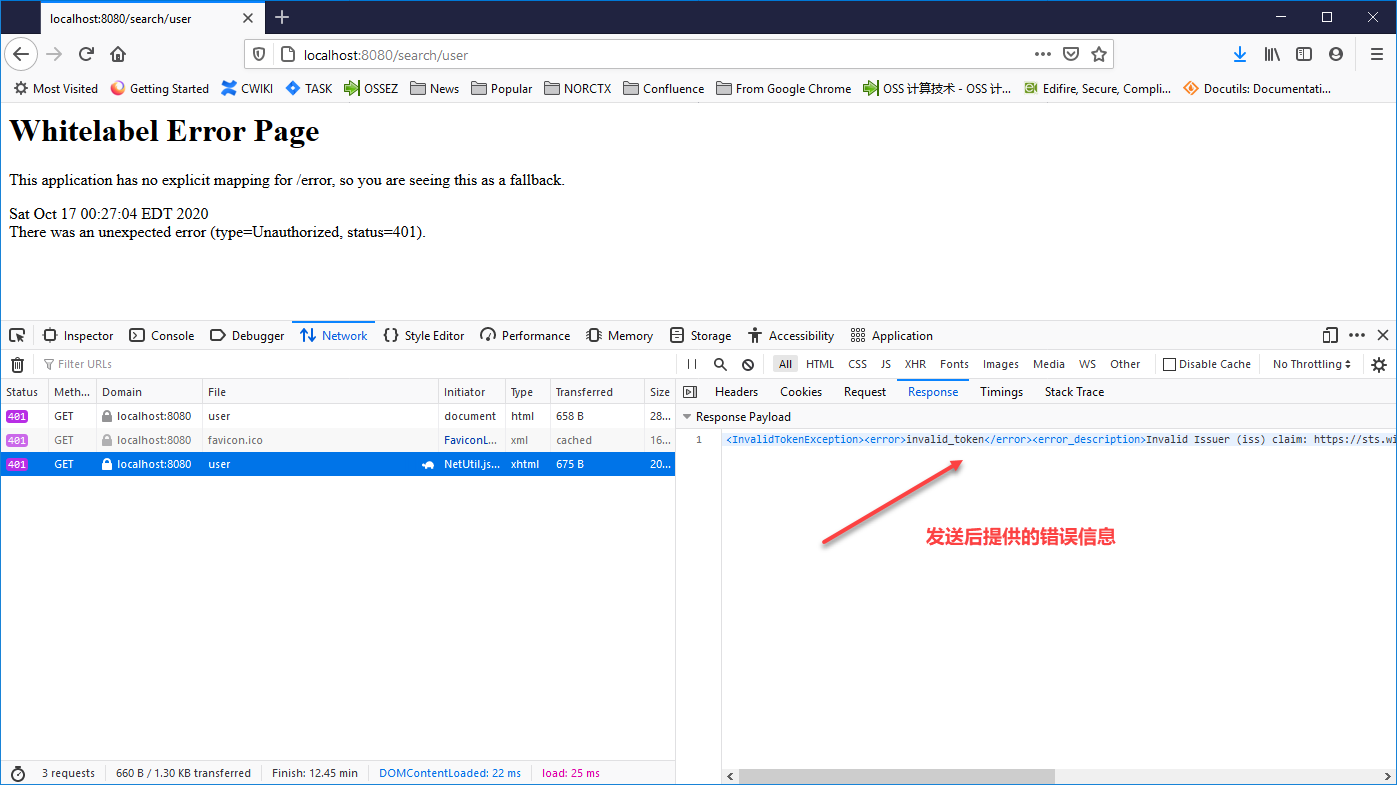Bookmark this page with the star icon
The width and height of the screenshot is (1397, 785).
(x=1099, y=54)
